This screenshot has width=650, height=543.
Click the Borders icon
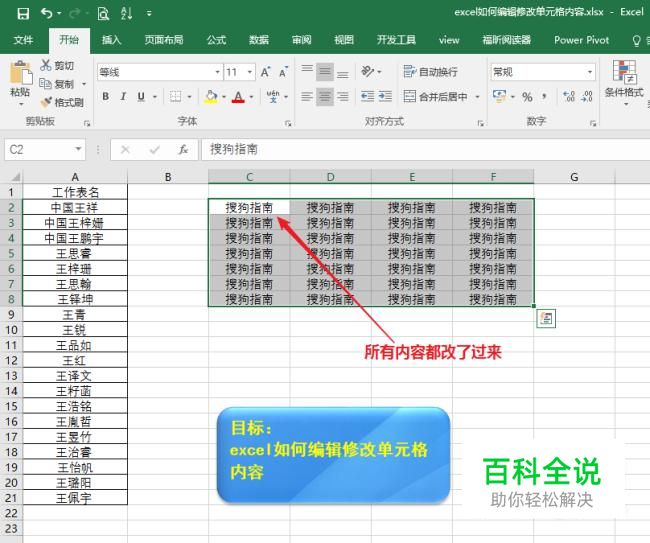tap(175, 97)
